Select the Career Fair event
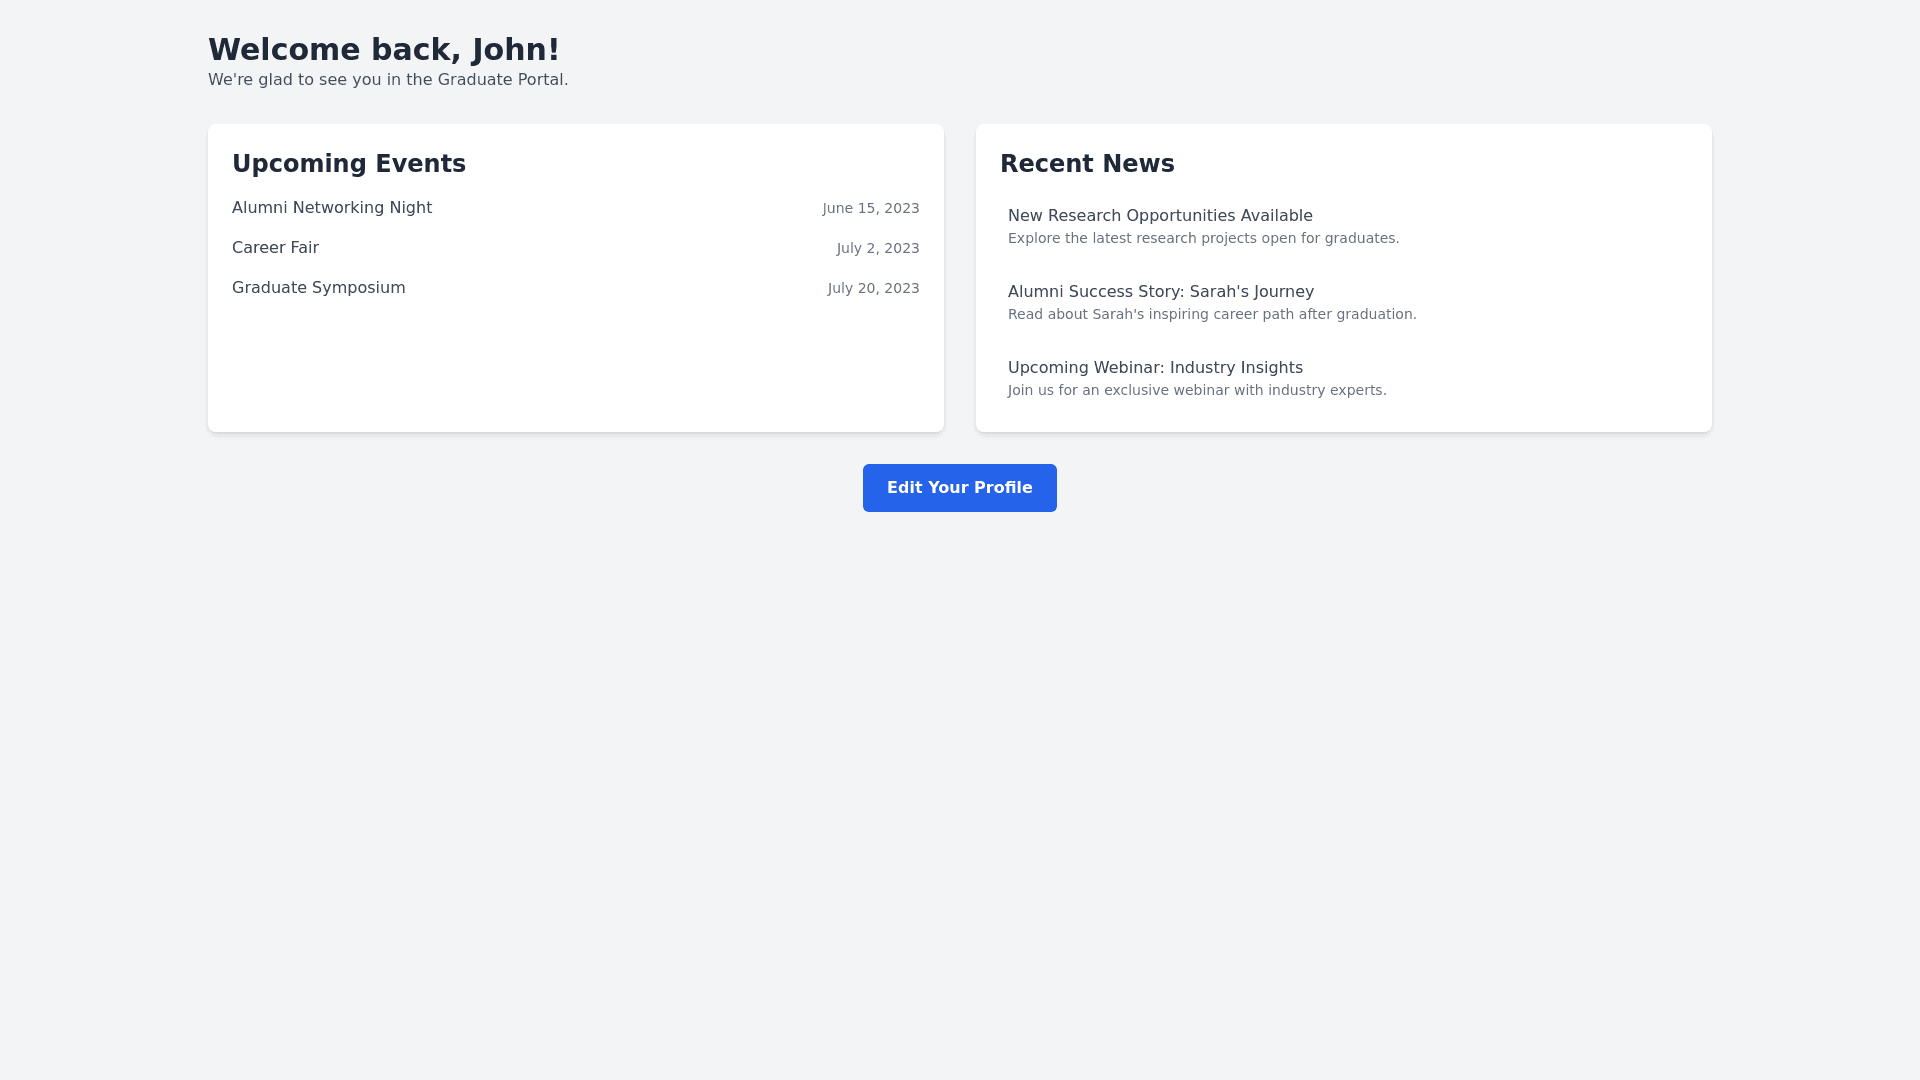1920x1080 pixels. (275, 248)
